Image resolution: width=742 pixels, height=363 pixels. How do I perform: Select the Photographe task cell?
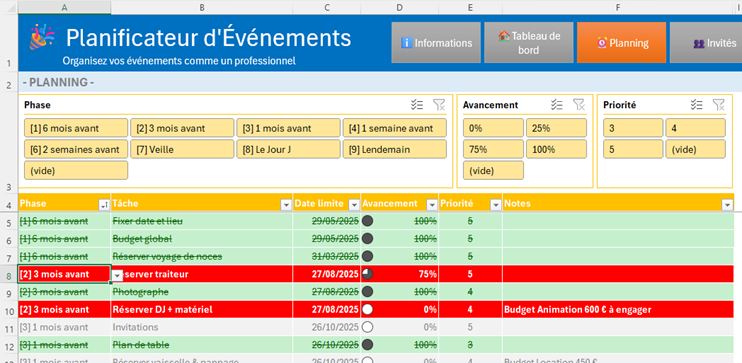click(202, 292)
